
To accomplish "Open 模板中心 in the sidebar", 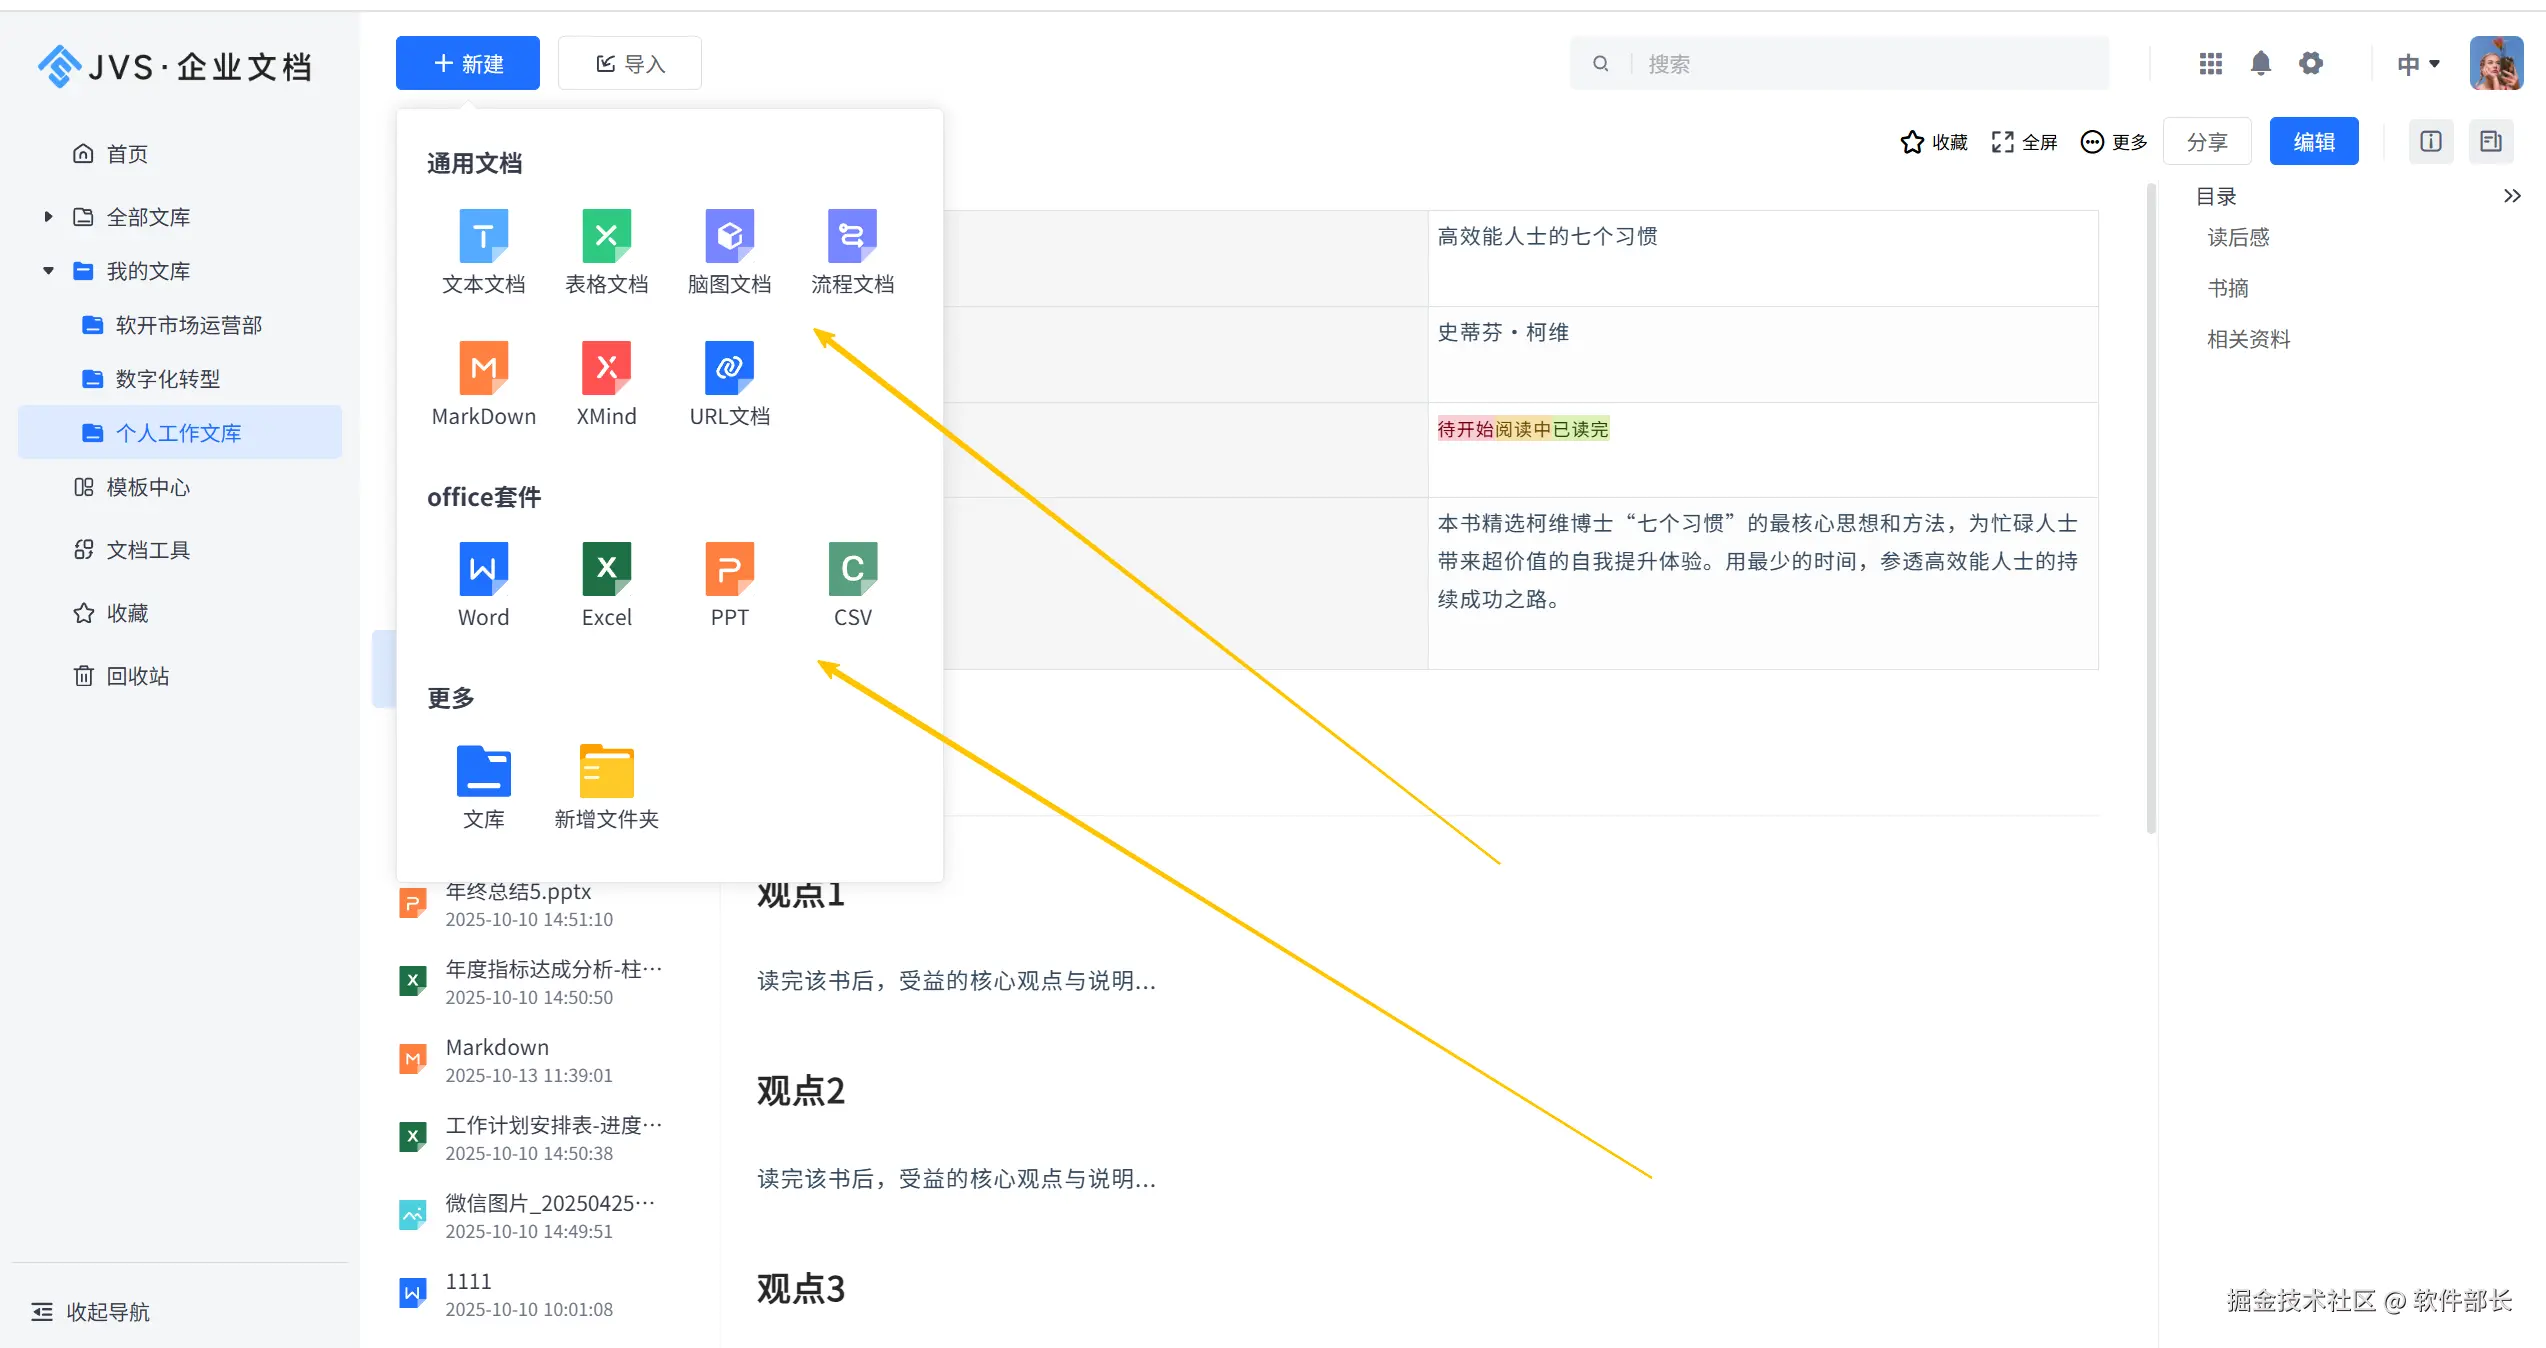I will pyautogui.click(x=147, y=487).
